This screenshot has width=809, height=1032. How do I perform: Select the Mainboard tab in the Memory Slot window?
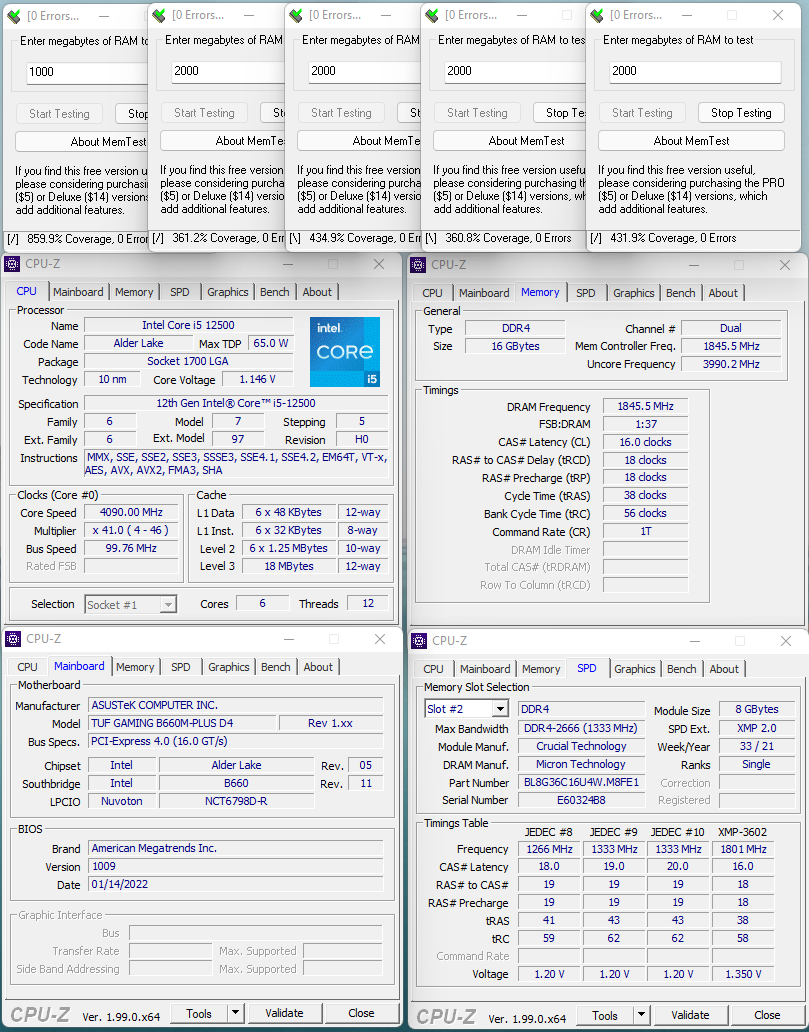pyautogui.click(x=485, y=669)
